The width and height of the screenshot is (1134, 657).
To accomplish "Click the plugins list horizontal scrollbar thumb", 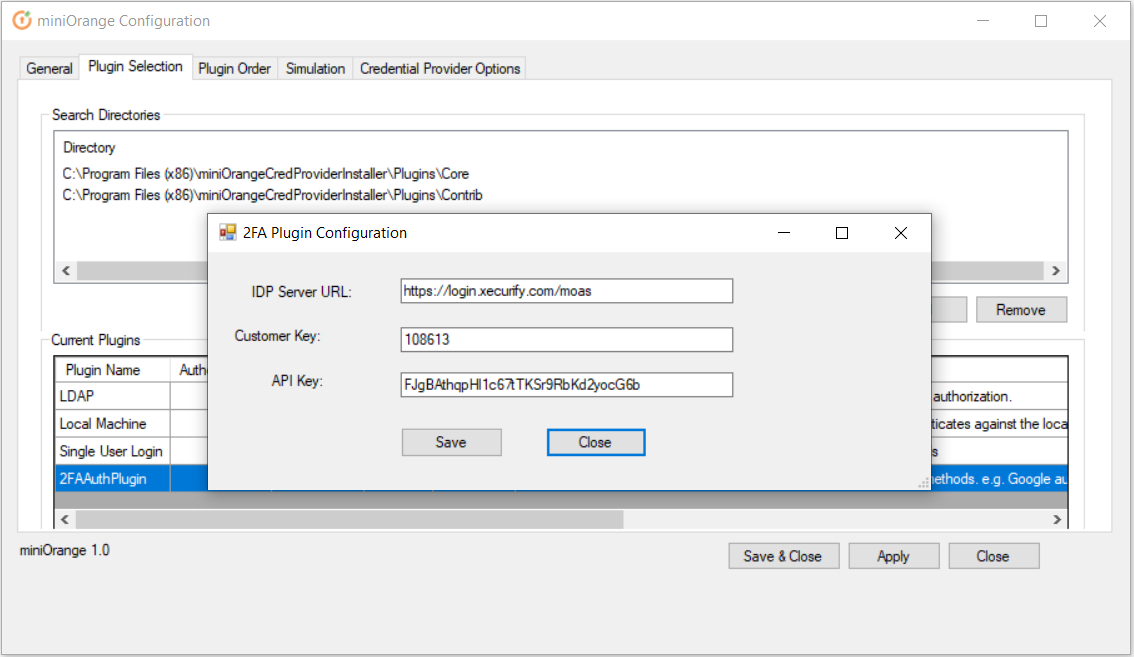I will point(349,520).
